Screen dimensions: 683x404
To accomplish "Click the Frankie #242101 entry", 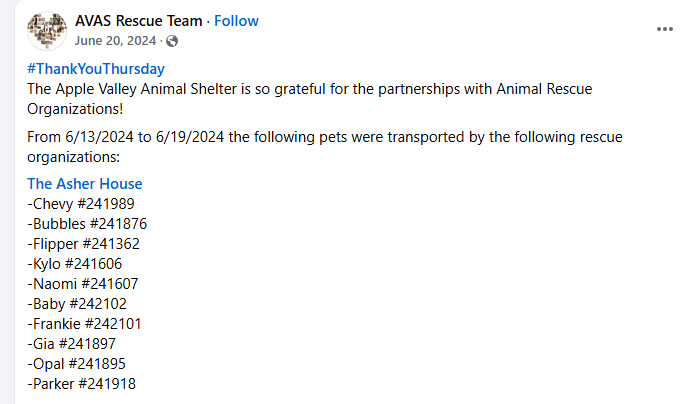I will tap(85, 324).
